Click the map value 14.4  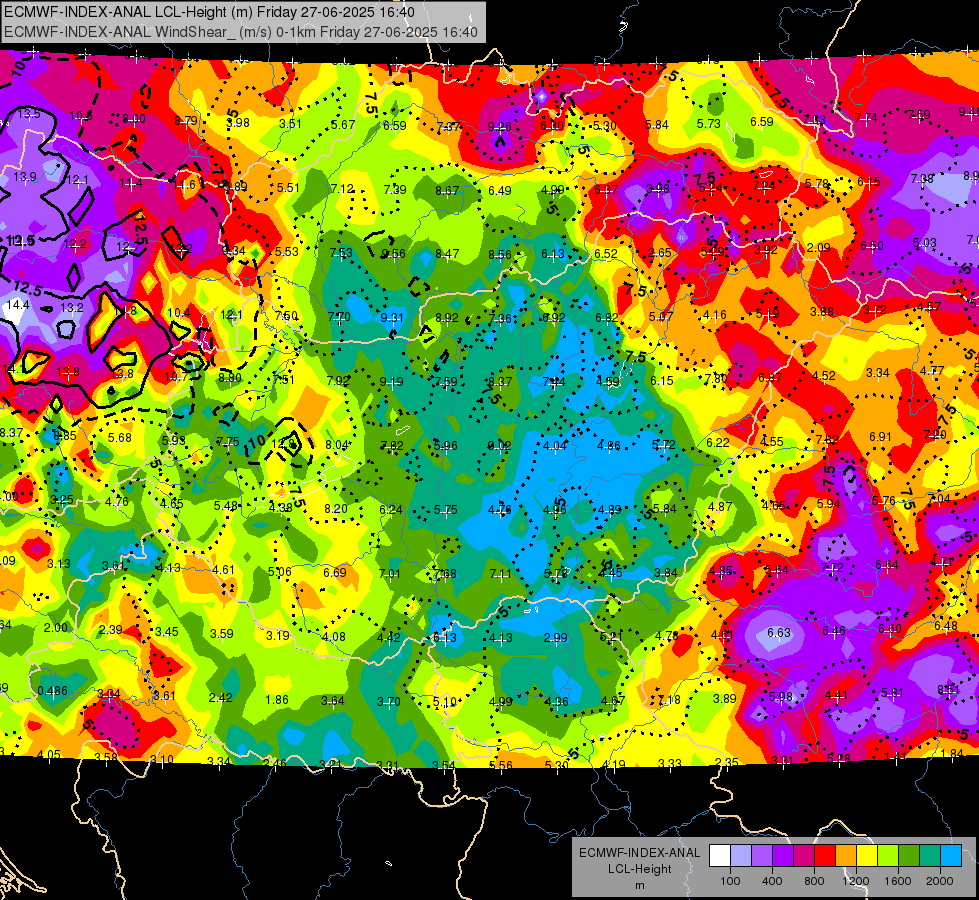coord(18,305)
